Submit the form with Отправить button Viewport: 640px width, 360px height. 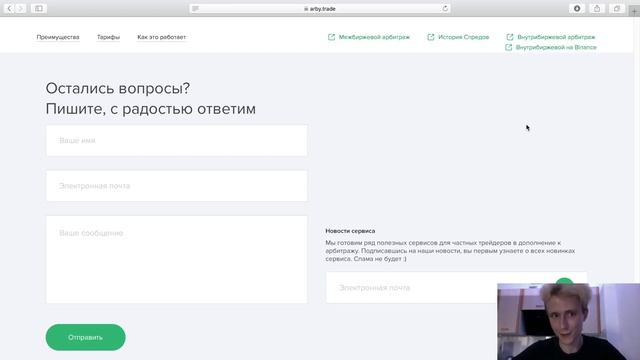(85, 337)
